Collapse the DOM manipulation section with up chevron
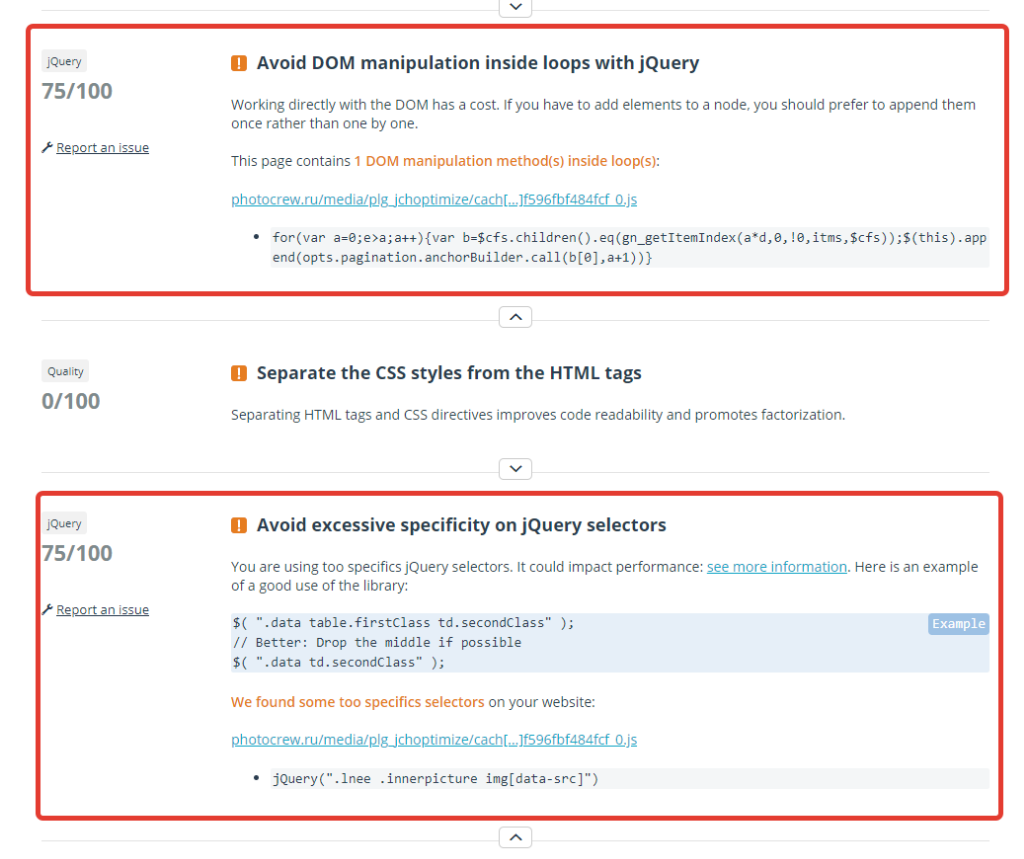 point(515,317)
